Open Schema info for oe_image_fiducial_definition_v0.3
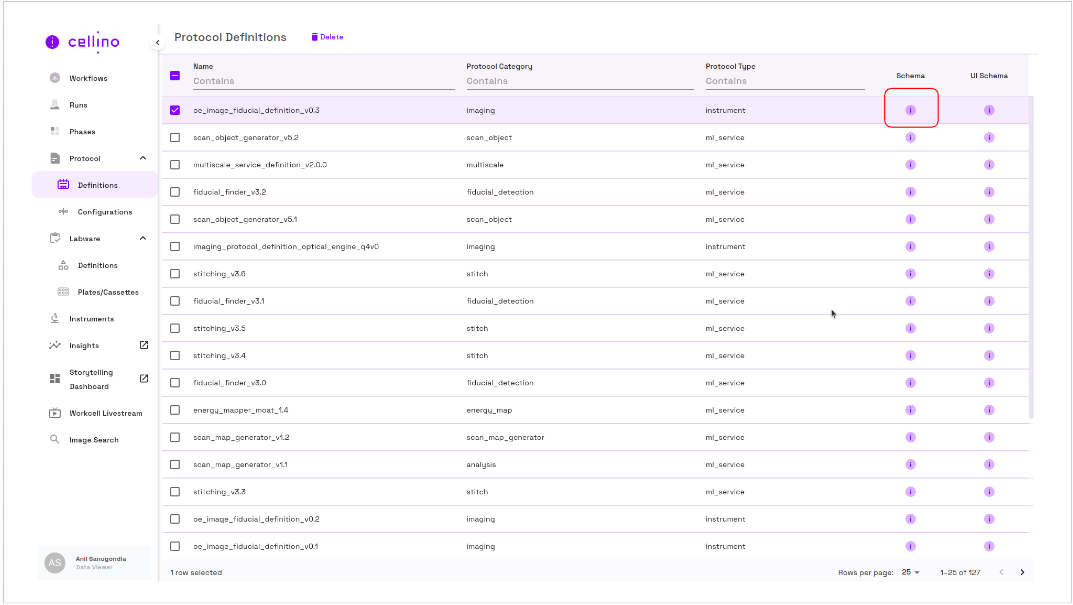 [910, 110]
